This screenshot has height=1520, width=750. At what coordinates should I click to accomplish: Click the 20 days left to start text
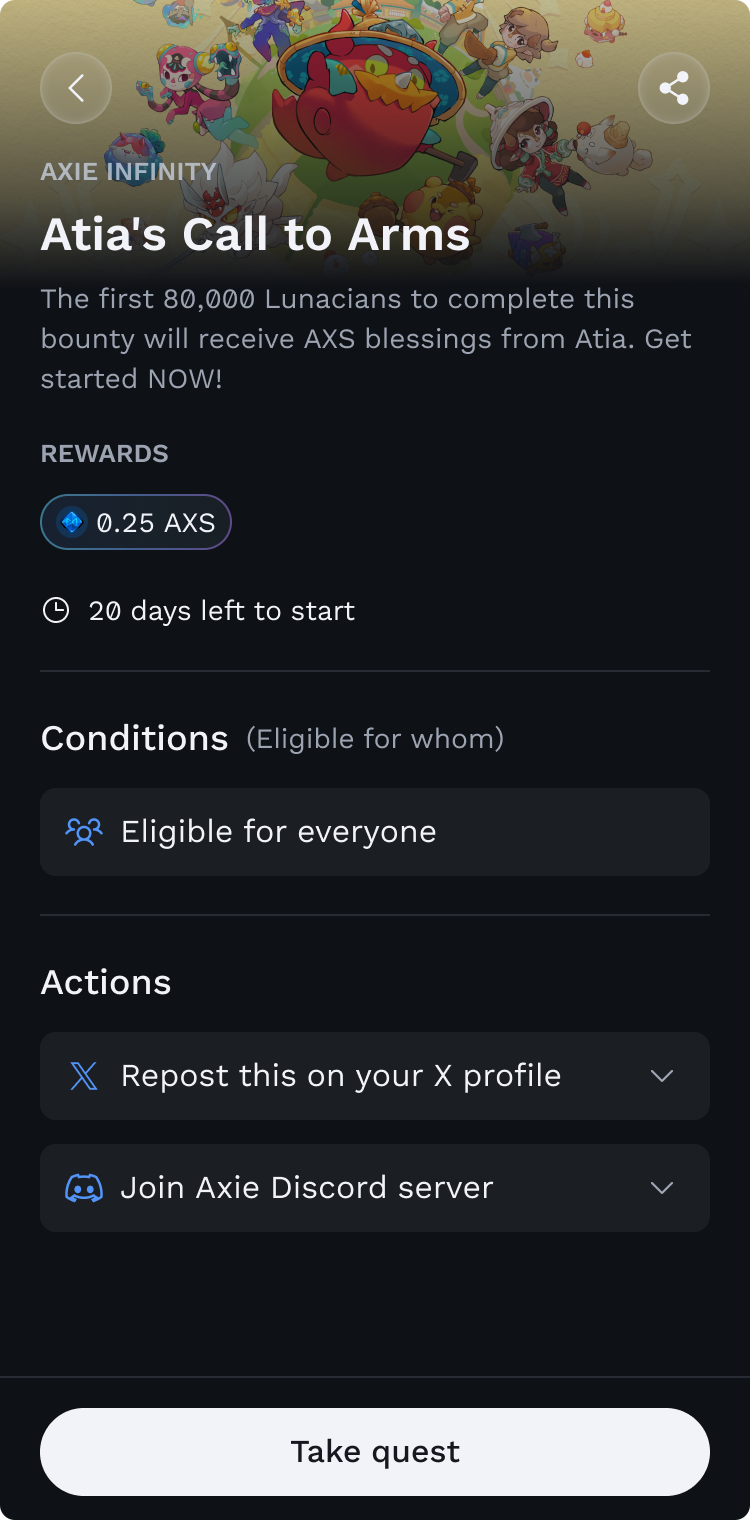point(222,611)
